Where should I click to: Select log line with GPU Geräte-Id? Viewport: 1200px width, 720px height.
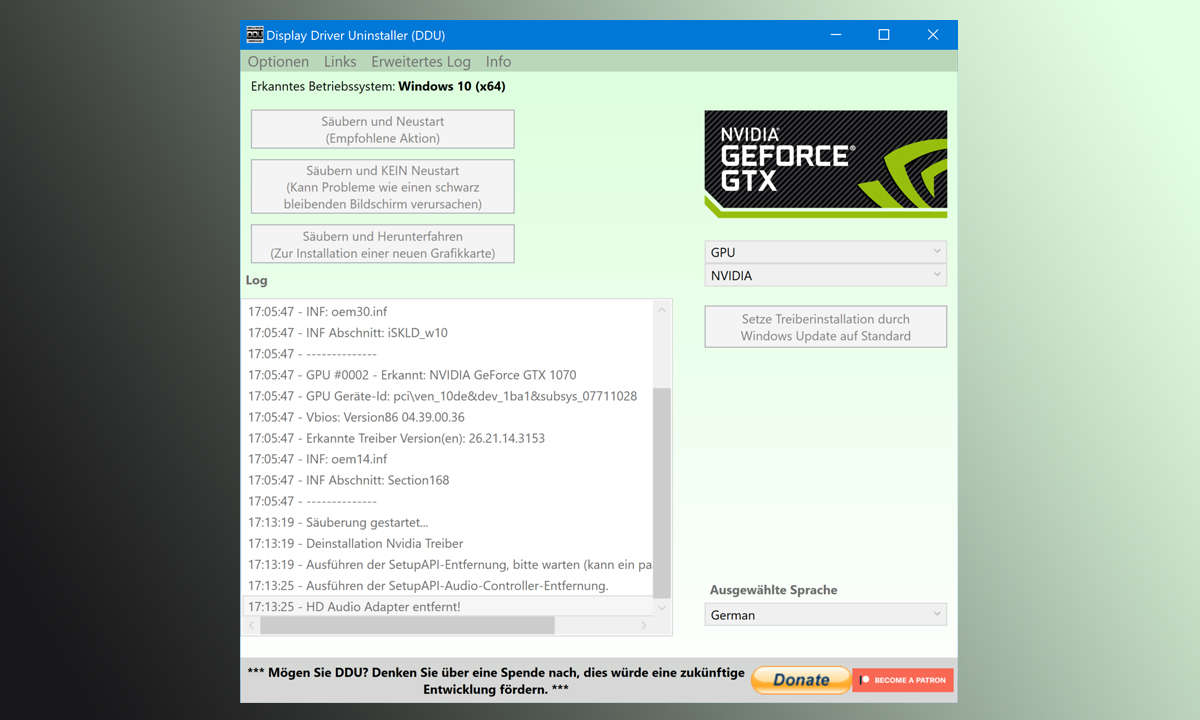tap(447, 396)
